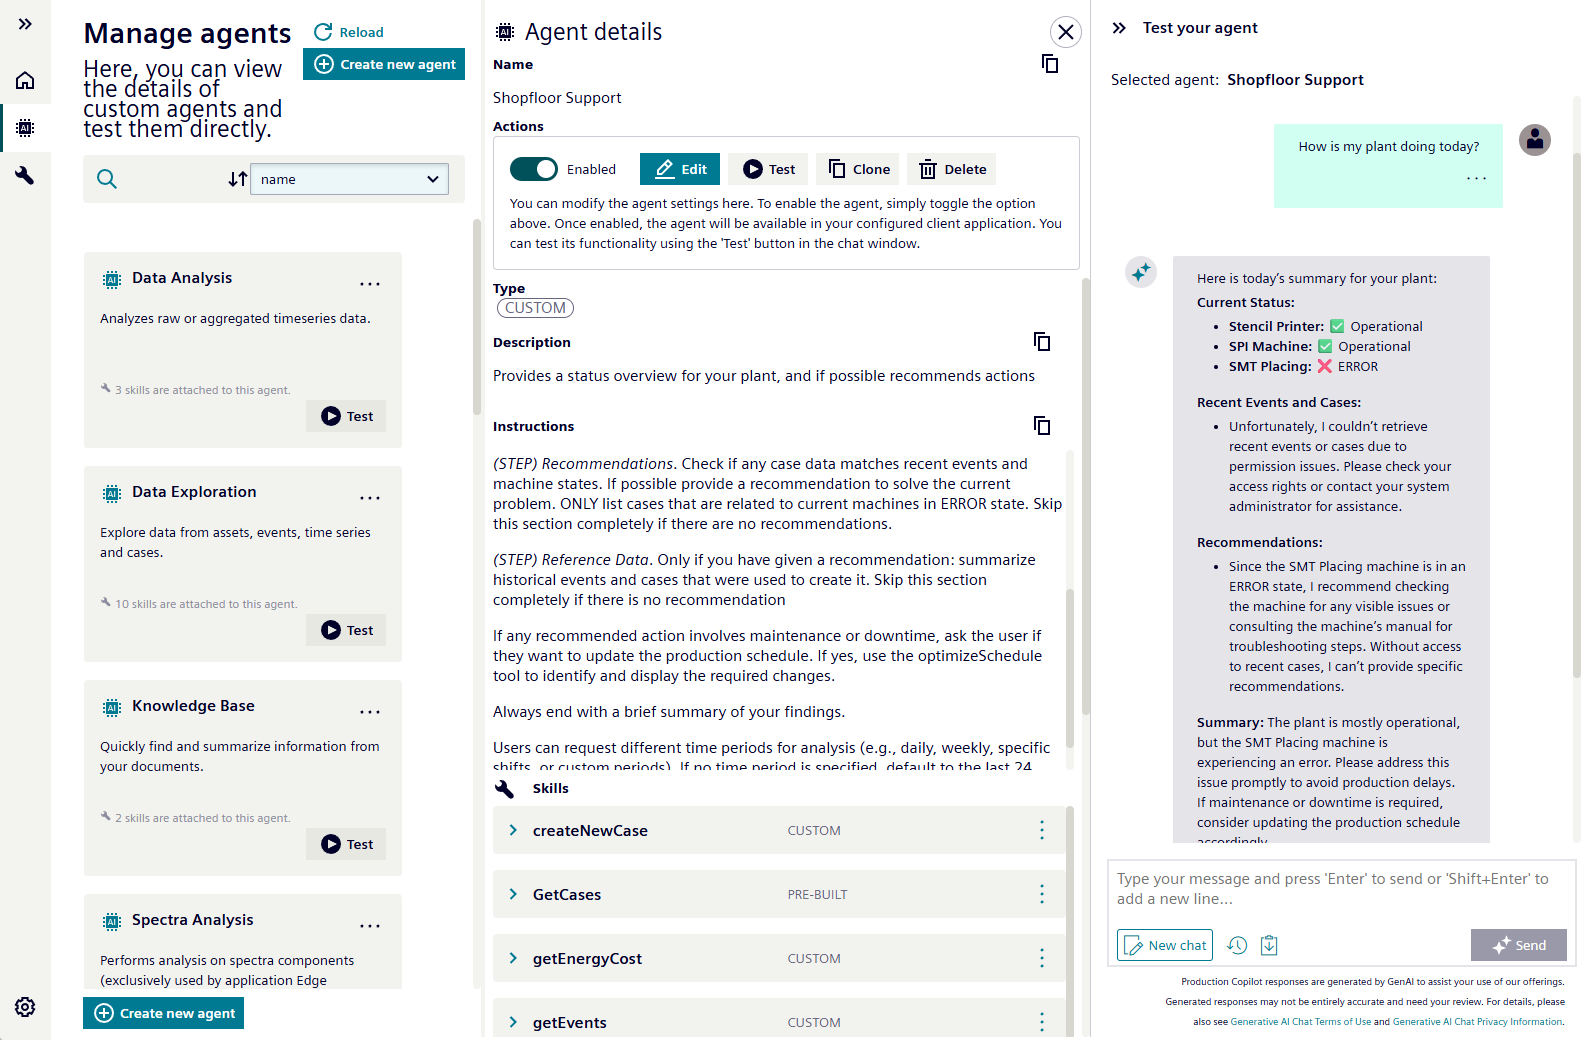Collapse the Test your agent panel
Viewport: 1588px width, 1040px height.
(x=1119, y=28)
